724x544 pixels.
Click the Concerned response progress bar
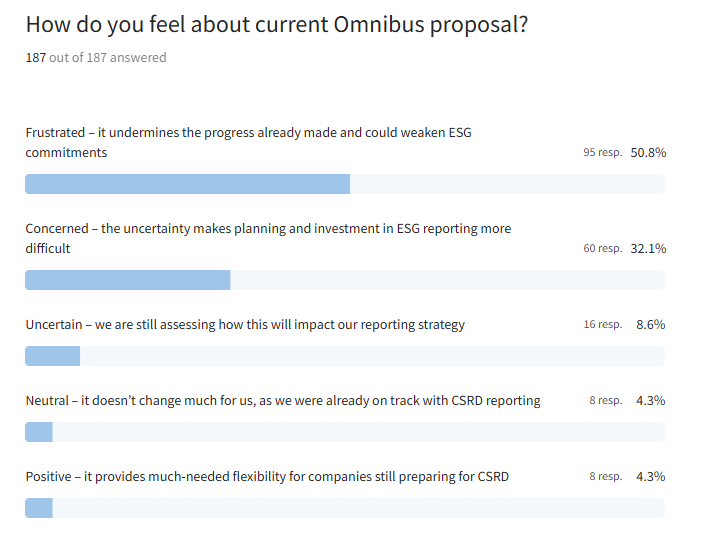tap(344, 280)
